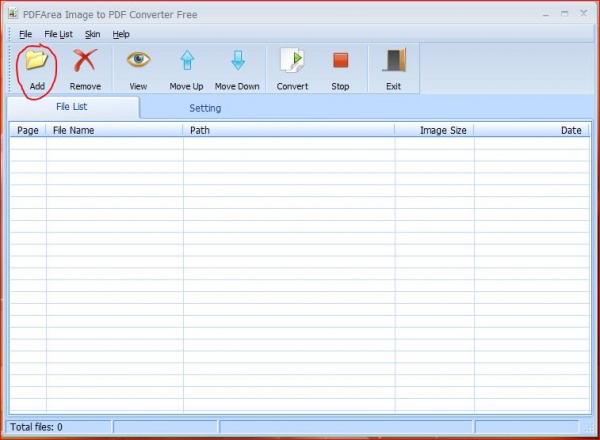The width and height of the screenshot is (600, 440).
Task: Sort by the File Name column header
Action: [x=114, y=130]
